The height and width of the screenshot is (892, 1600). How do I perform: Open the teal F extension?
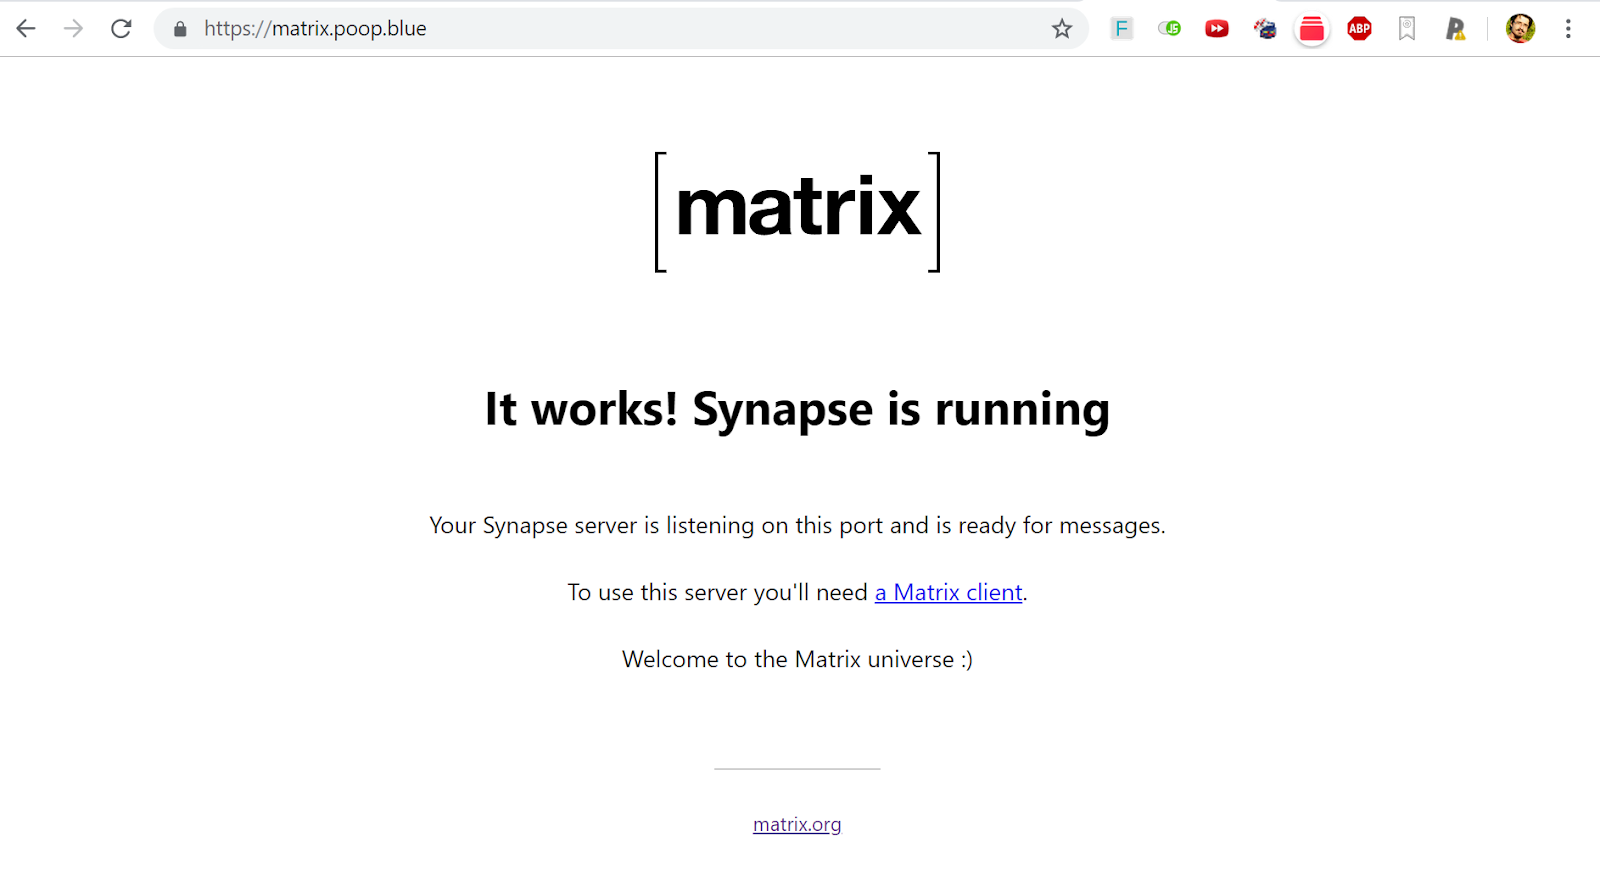(1121, 29)
